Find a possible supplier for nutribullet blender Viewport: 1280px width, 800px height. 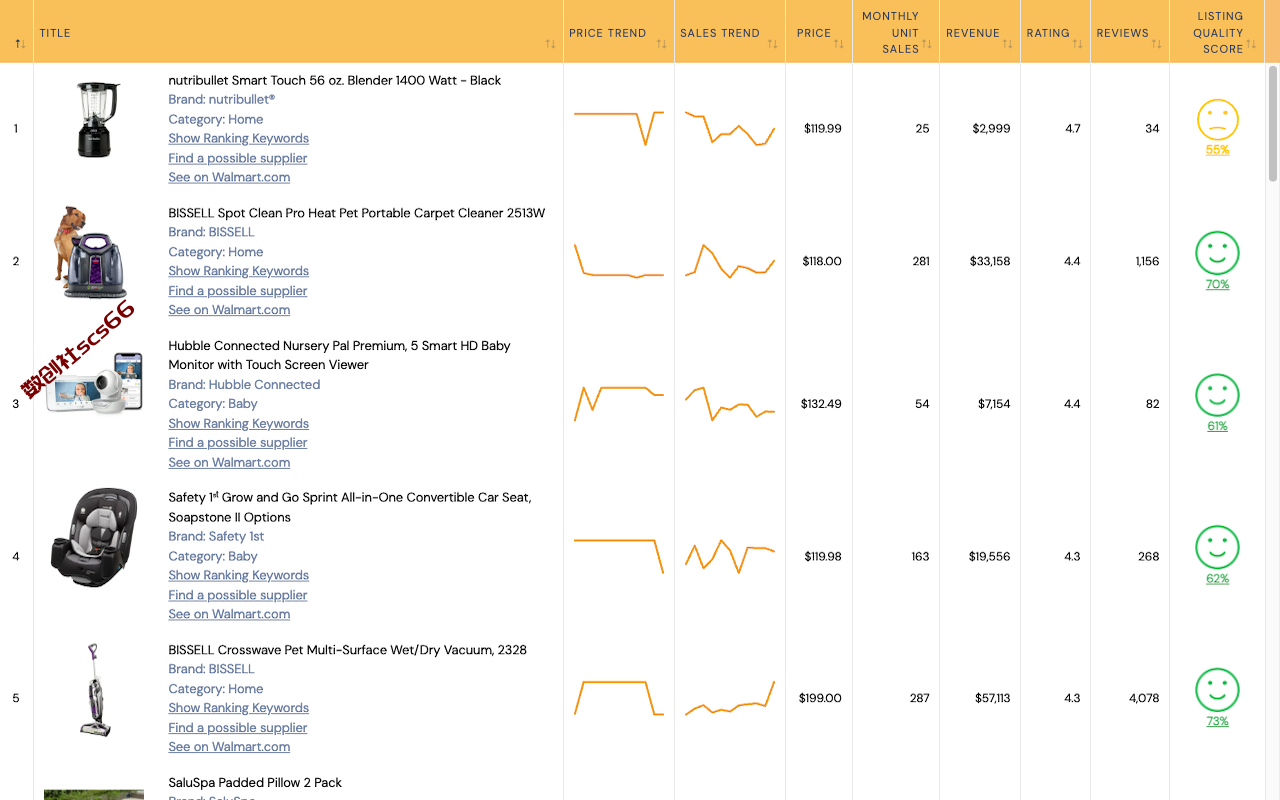click(x=237, y=158)
